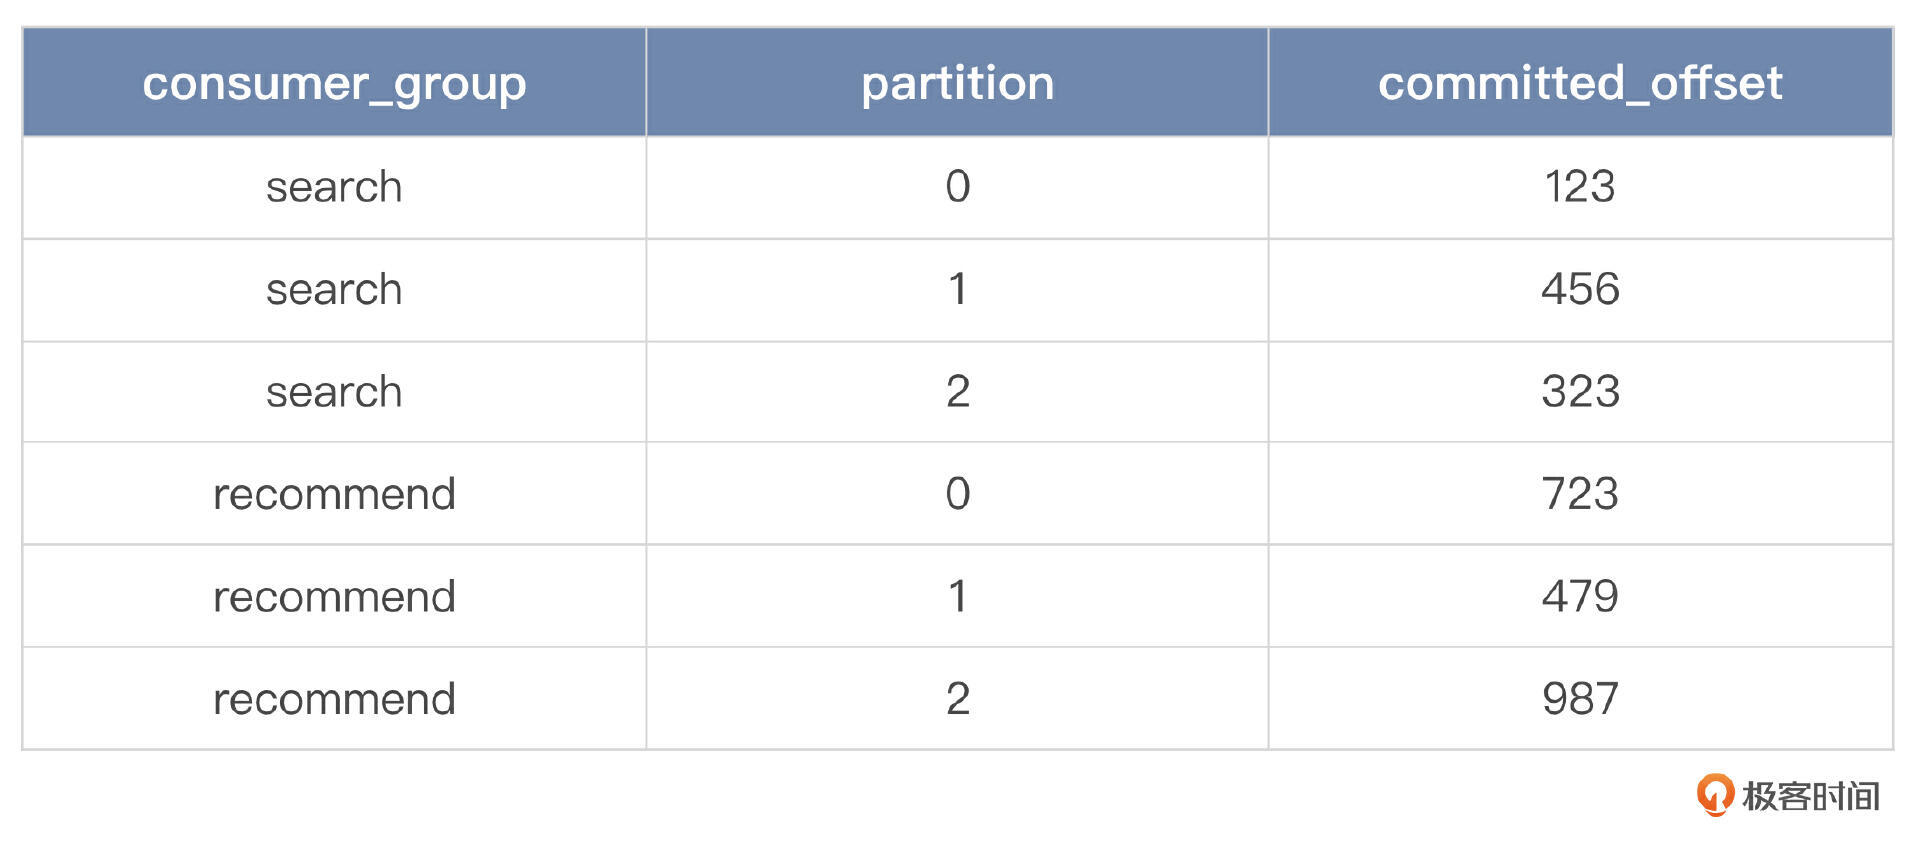Click the recommend cell in offset 723 row

(334, 494)
